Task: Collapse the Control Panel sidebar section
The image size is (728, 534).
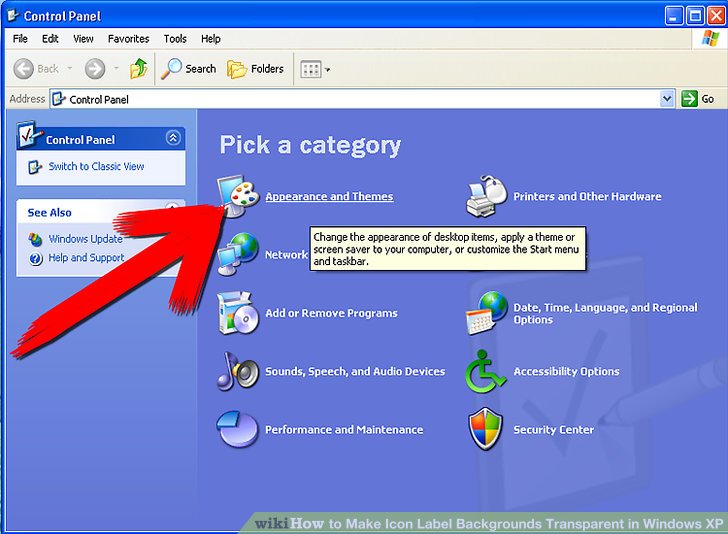Action: pos(173,138)
